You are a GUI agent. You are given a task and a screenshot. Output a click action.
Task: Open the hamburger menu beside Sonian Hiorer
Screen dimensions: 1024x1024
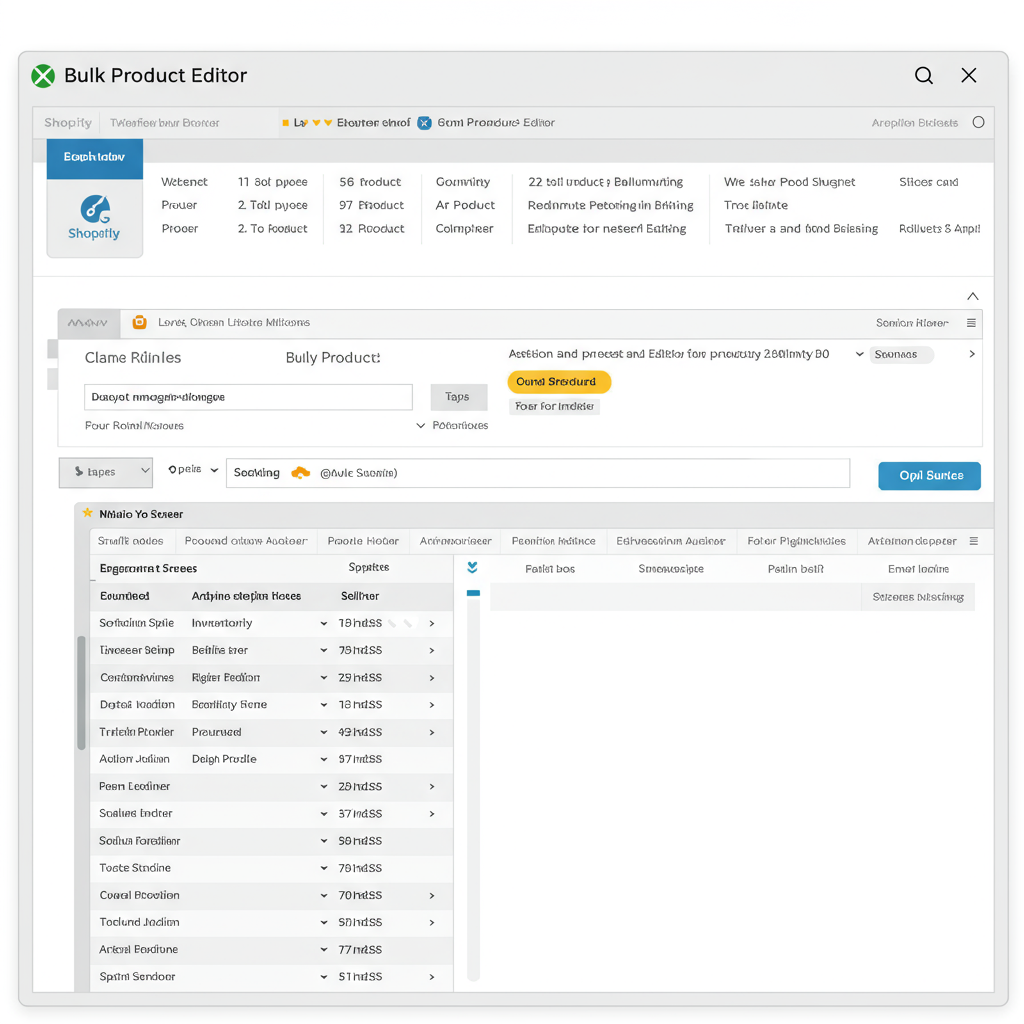971,323
